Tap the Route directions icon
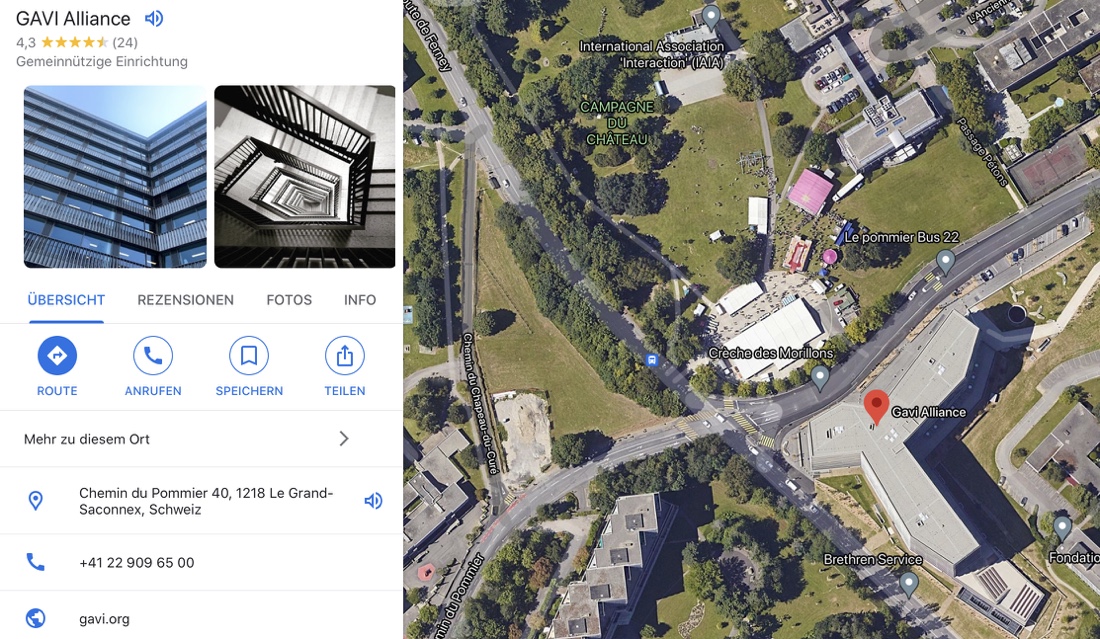Screen dimensions: 1100x639 point(57,356)
